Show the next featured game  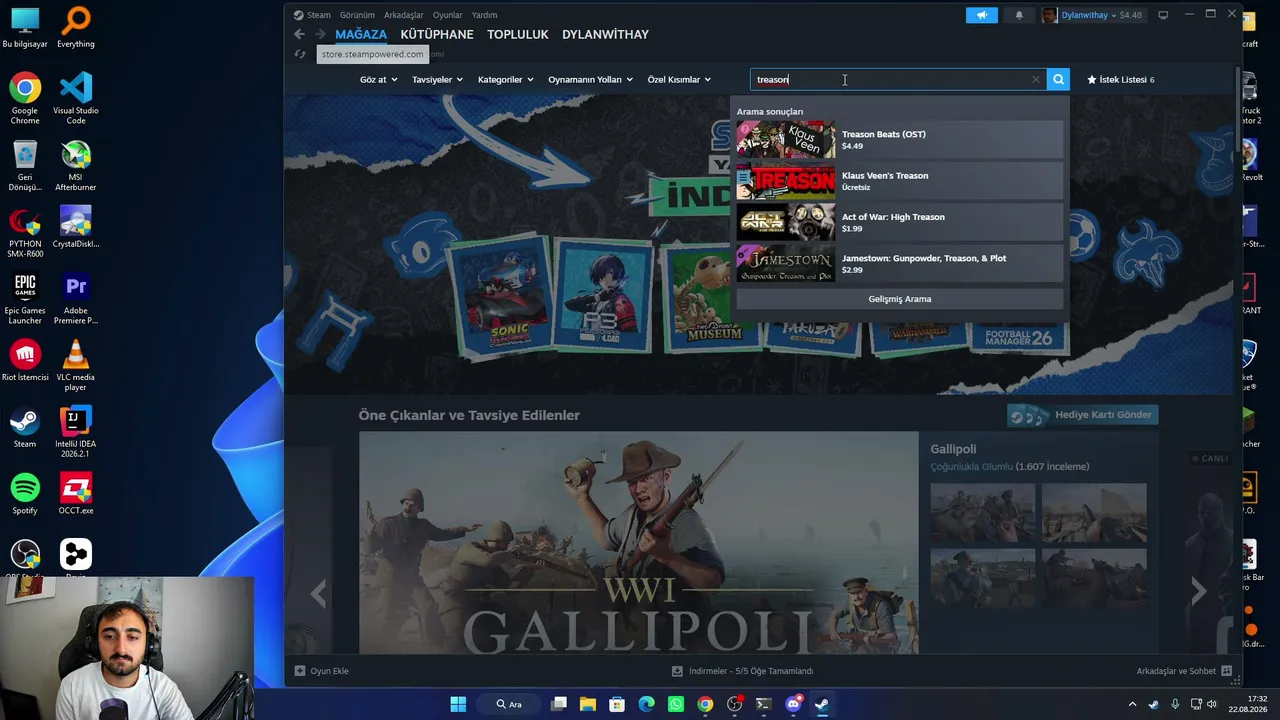point(1198,591)
